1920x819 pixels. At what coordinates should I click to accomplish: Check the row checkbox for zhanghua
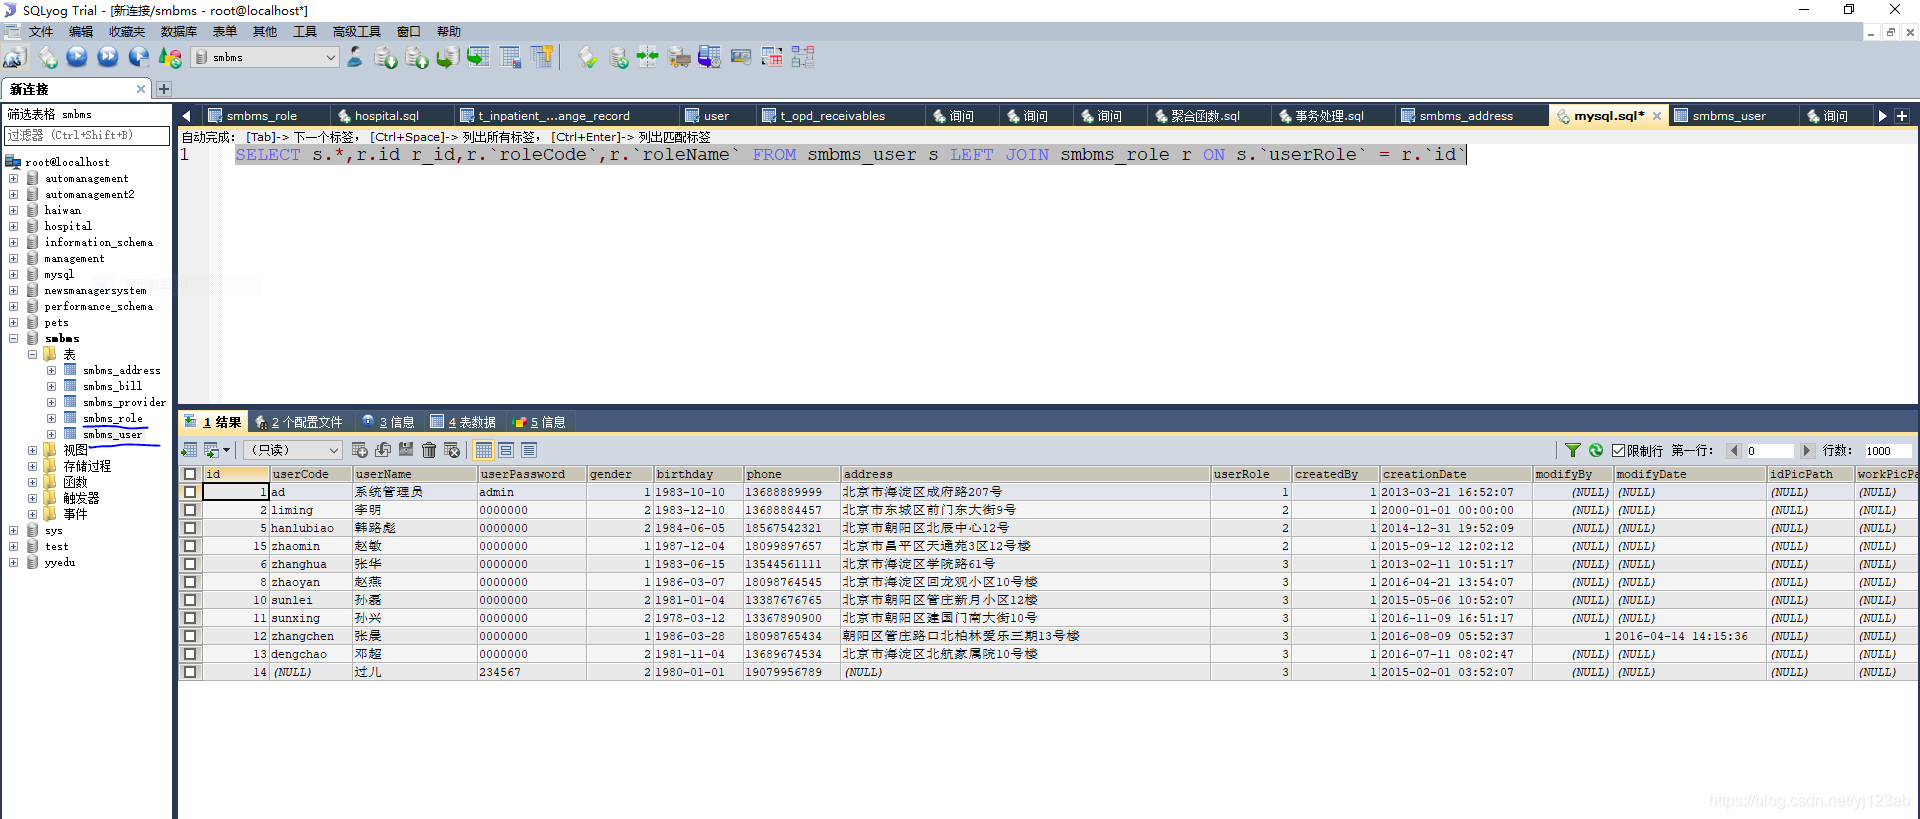(x=190, y=564)
